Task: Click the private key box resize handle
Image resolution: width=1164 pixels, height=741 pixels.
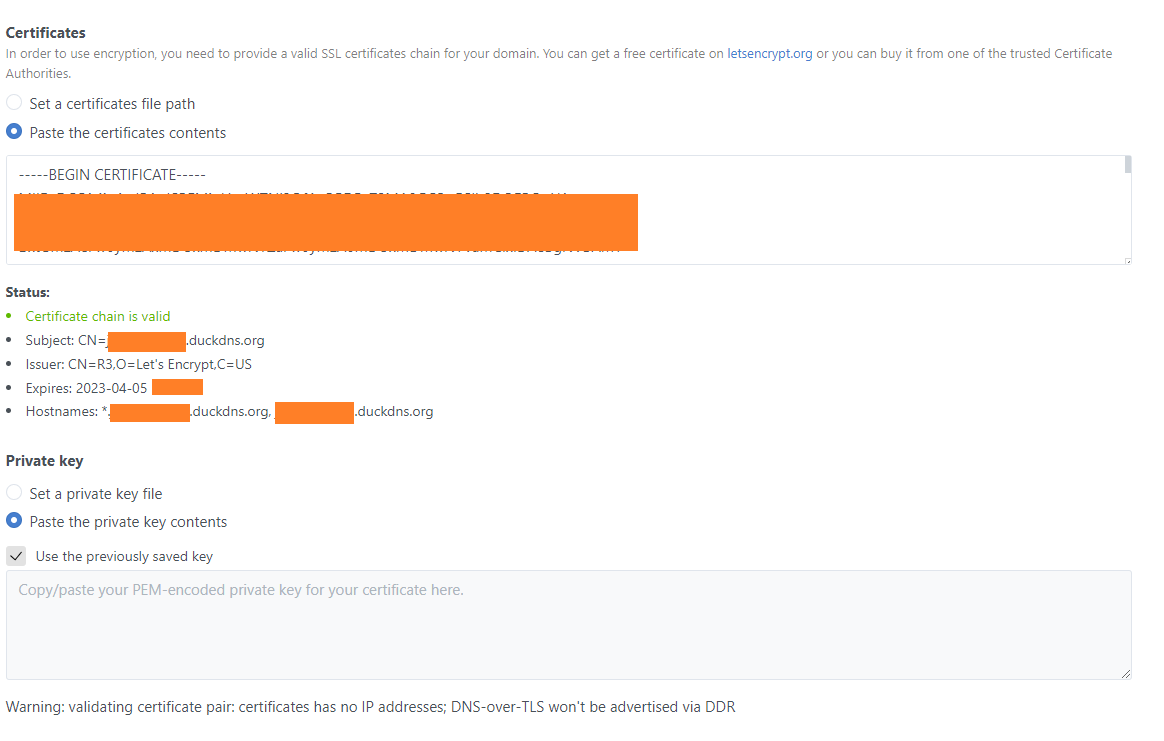Action: pyautogui.click(x=1124, y=672)
